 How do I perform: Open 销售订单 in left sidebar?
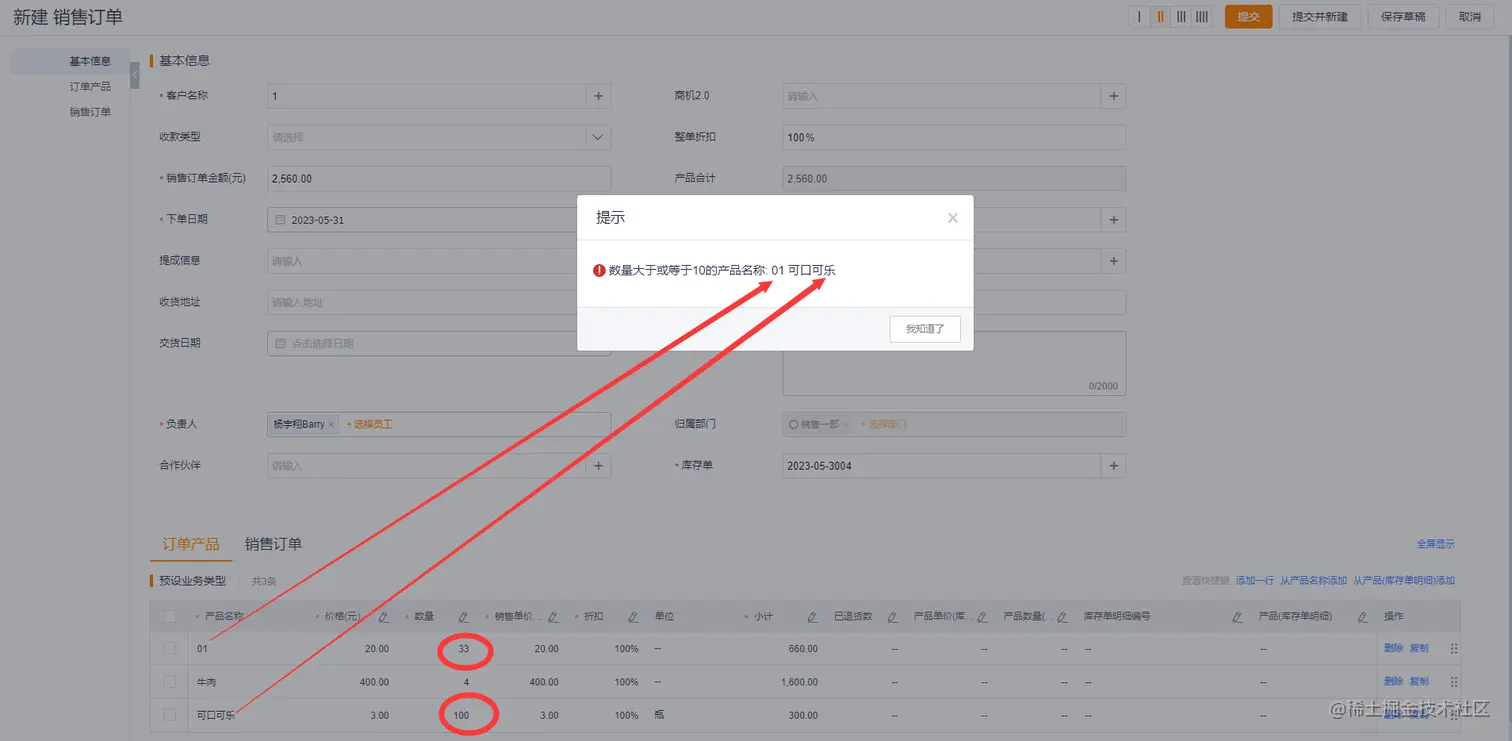point(90,112)
